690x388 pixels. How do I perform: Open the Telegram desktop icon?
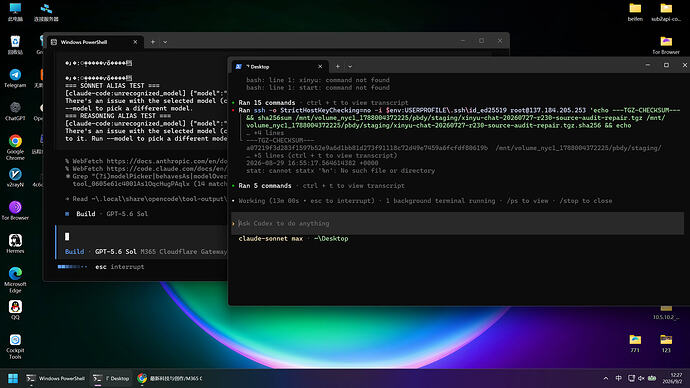15,78
